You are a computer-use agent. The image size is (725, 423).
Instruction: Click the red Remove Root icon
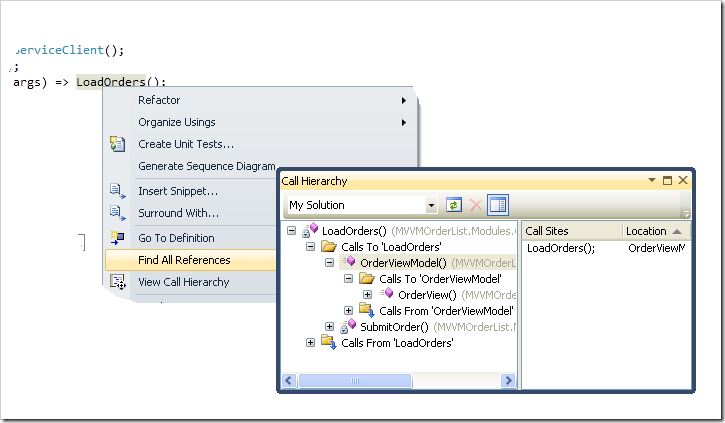click(475, 205)
